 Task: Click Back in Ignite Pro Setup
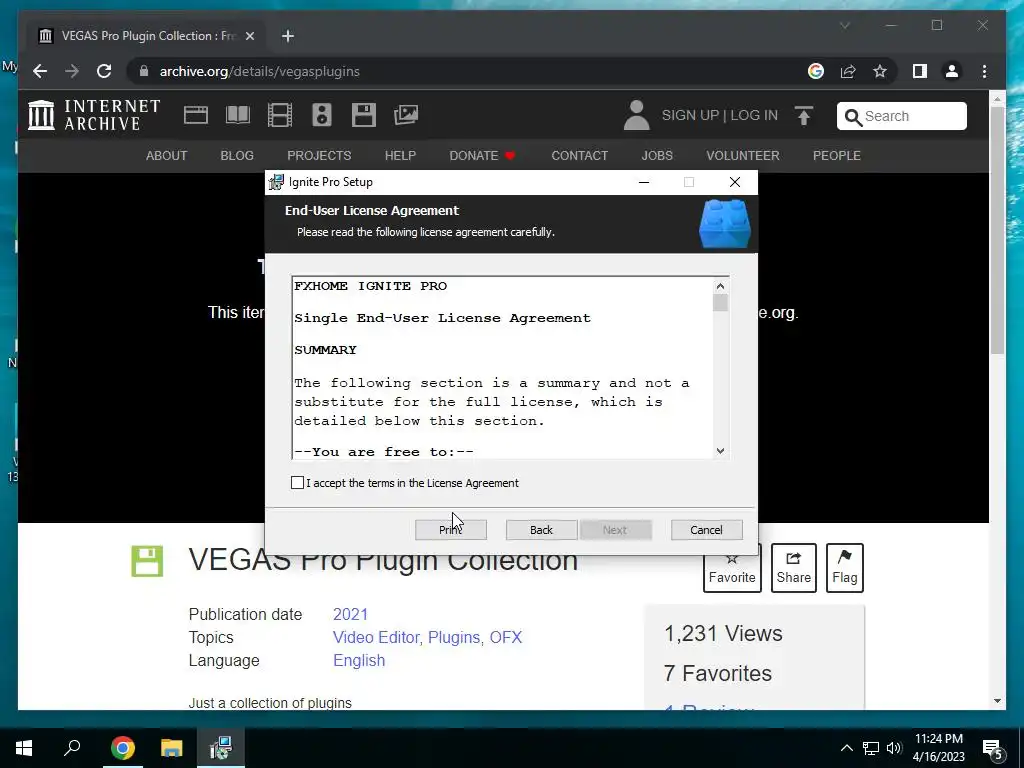pyautogui.click(x=541, y=530)
